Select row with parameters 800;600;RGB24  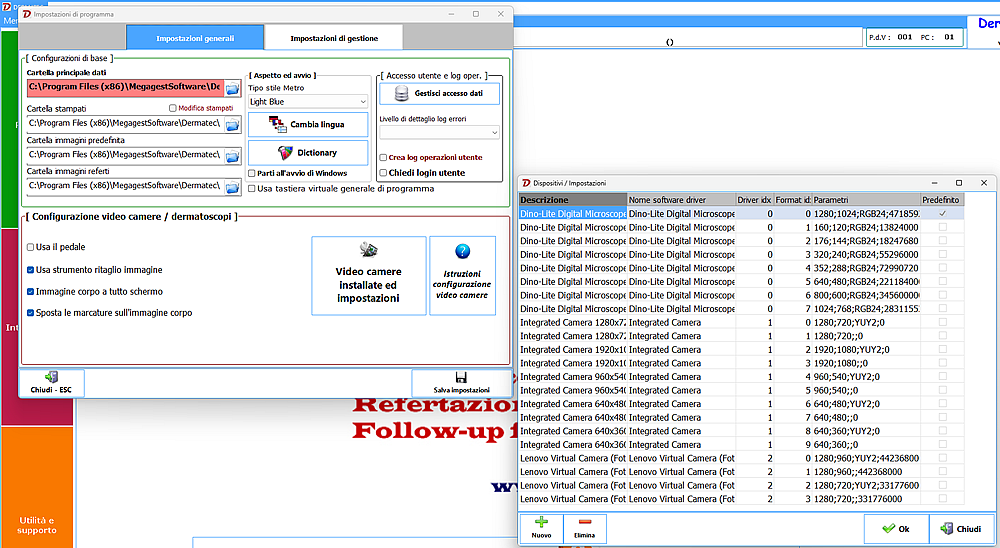pyautogui.click(x=742, y=295)
